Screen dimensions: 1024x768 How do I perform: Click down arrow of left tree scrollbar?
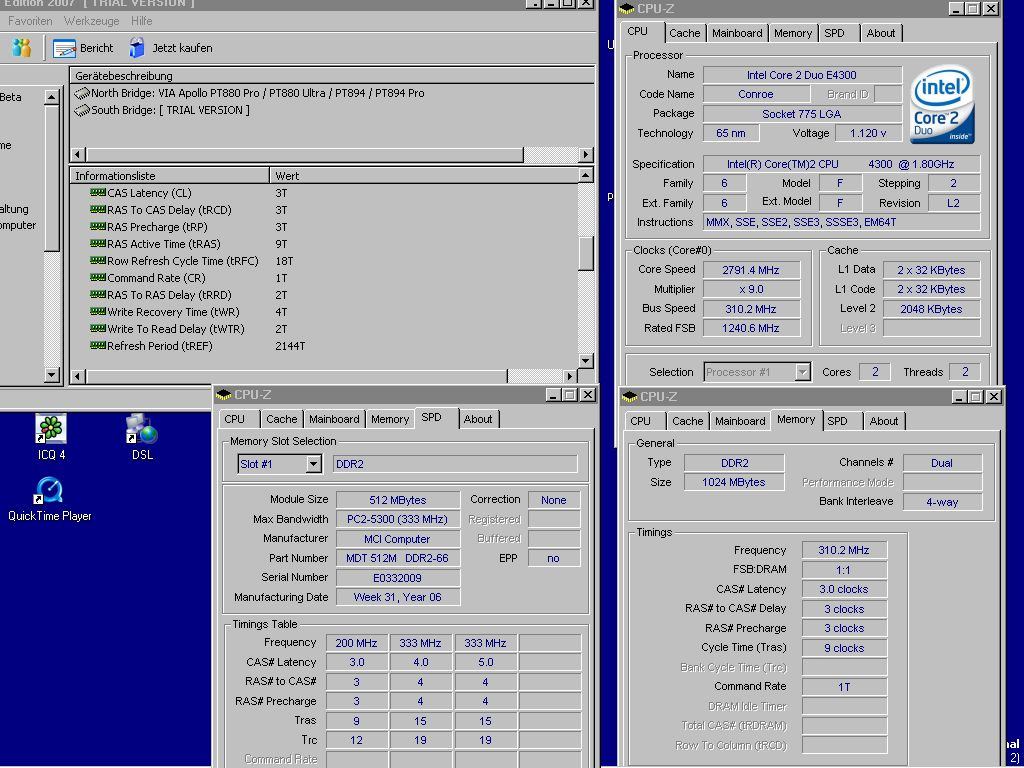[x=52, y=375]
